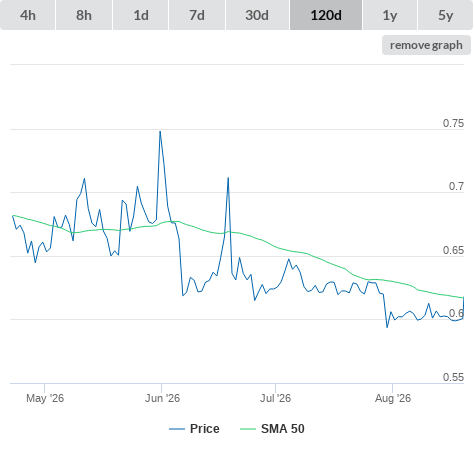
Task: Click the remove graph button
Action: click(426, 45)
